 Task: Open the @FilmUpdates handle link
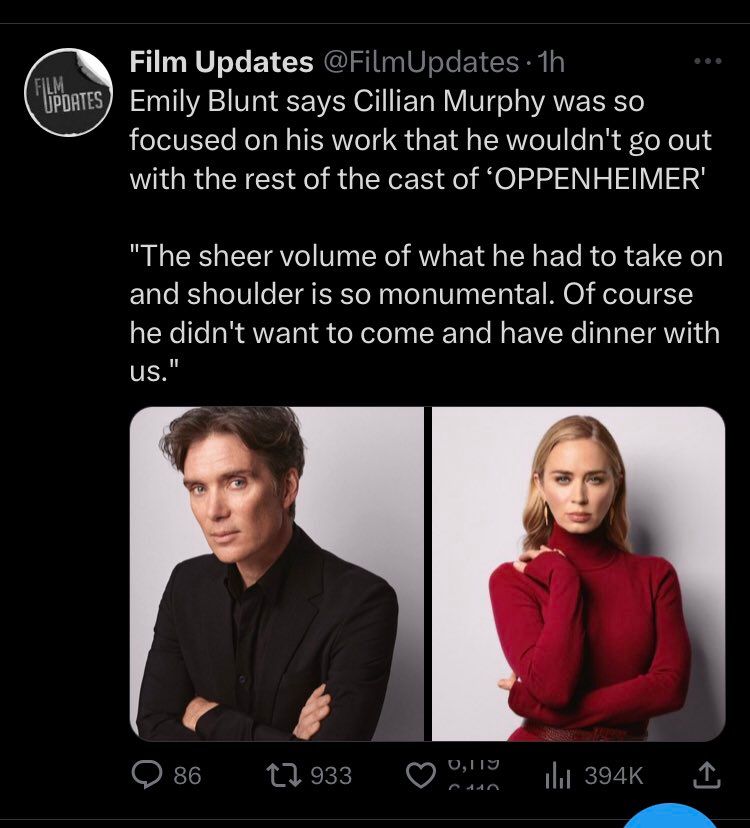pos(420,63)
